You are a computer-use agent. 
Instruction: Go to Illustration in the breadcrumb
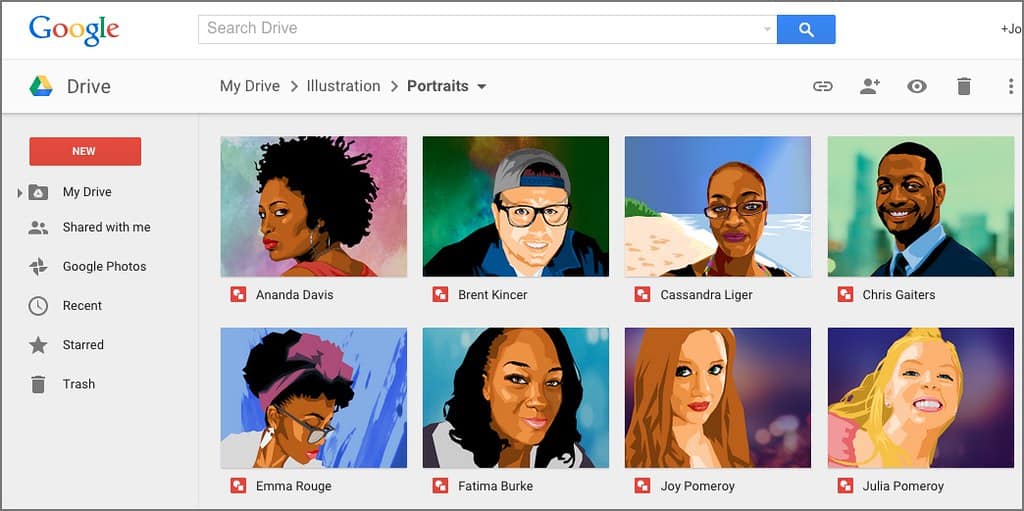pos(343,86)
